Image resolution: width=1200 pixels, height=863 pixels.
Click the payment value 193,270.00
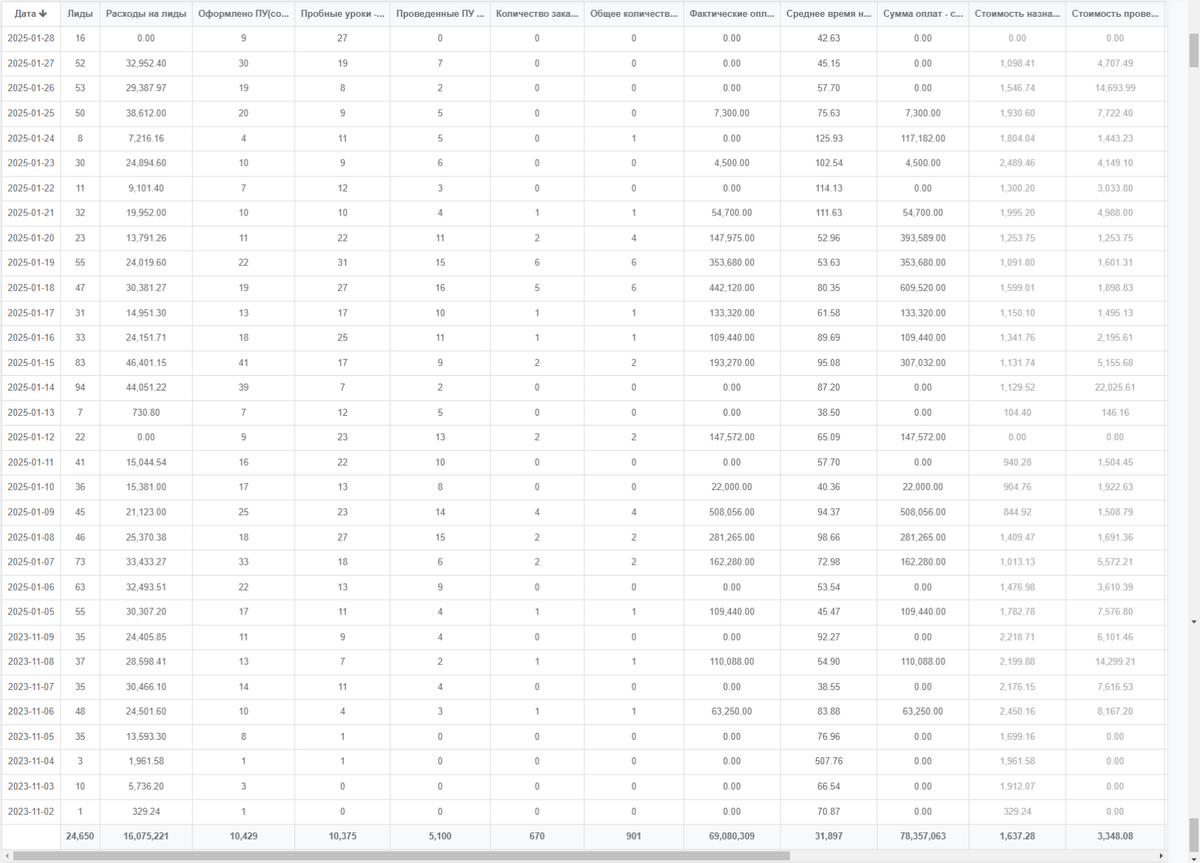click(731, 362)
